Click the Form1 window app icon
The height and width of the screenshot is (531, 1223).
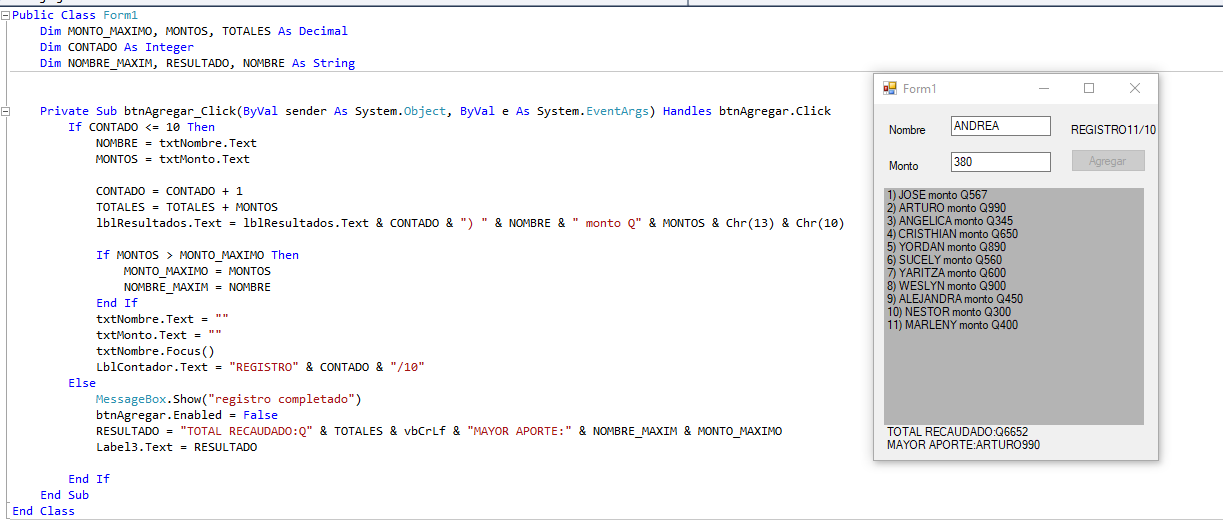pyautogui.click(x=890, y=88)
